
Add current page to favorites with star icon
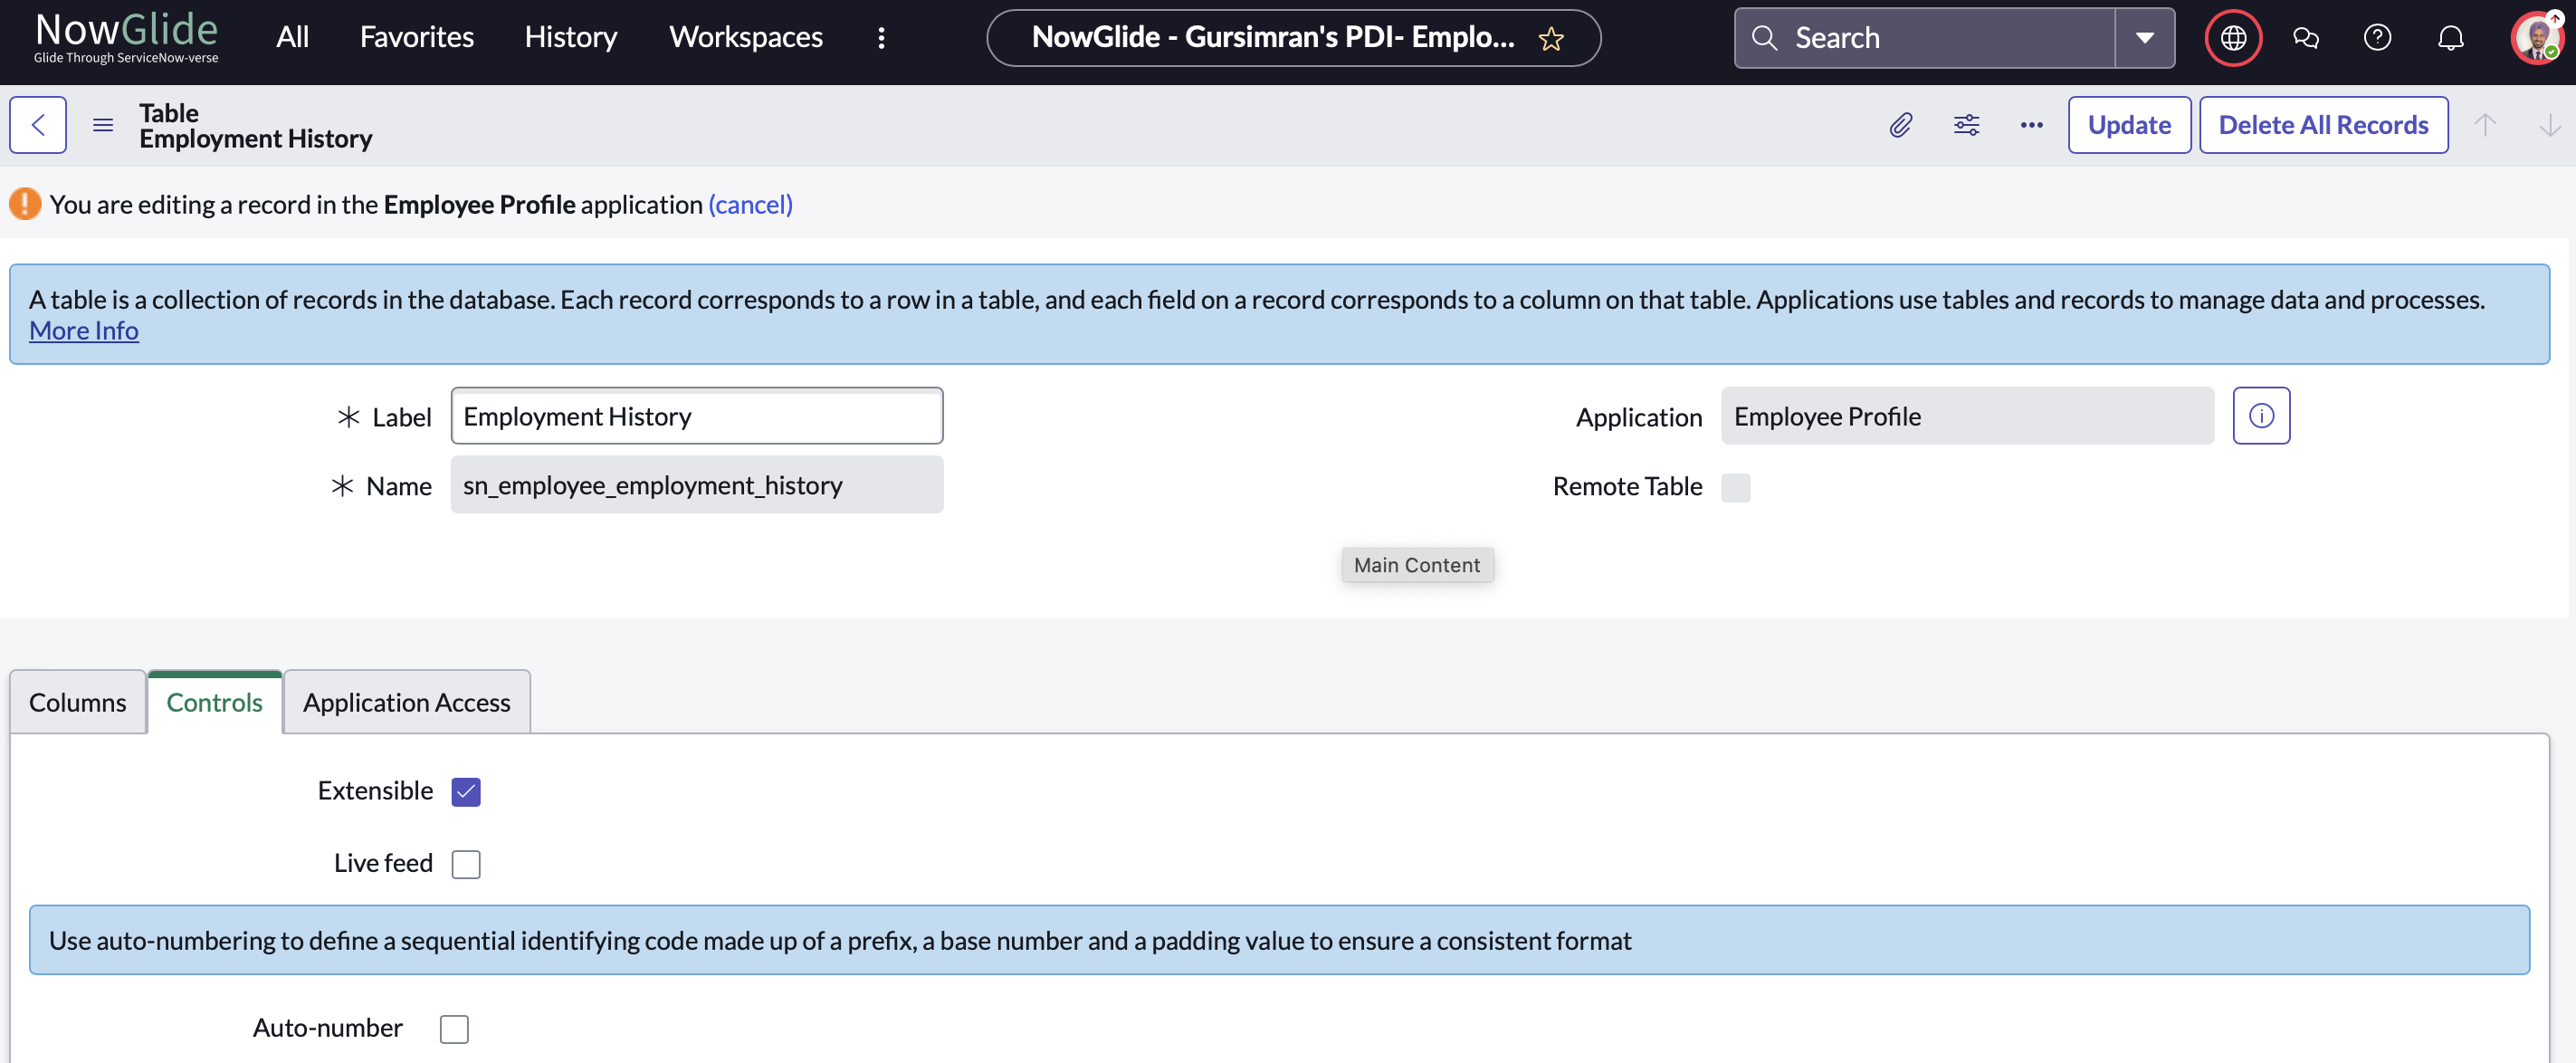coord(1551,39)
